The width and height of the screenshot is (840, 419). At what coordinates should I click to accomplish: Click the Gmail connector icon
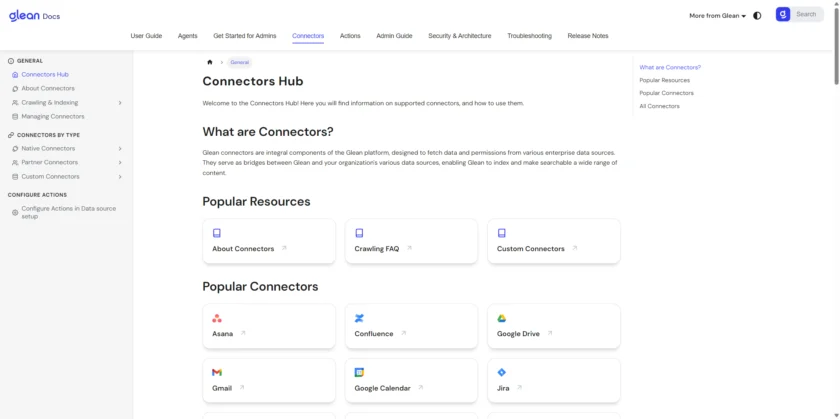pos(217,372)
